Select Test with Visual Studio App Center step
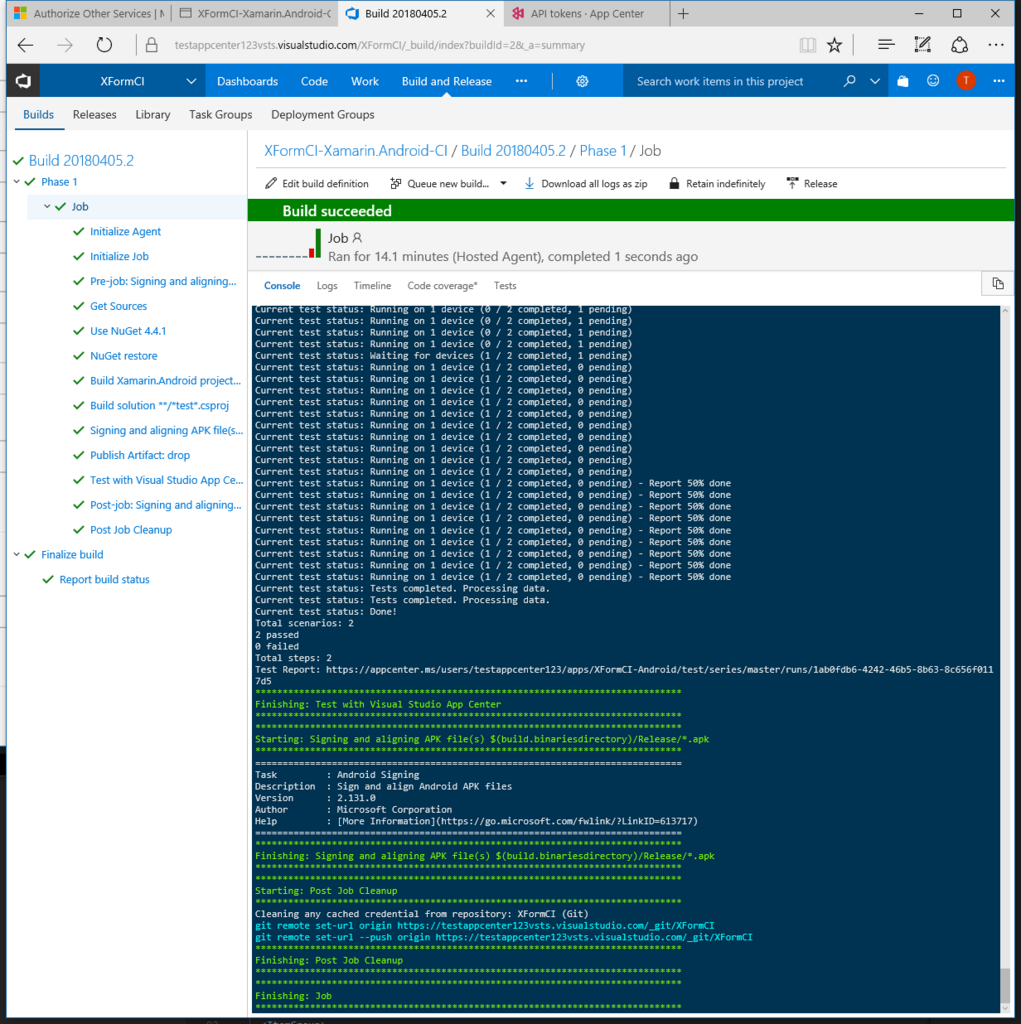 [167, 480]
